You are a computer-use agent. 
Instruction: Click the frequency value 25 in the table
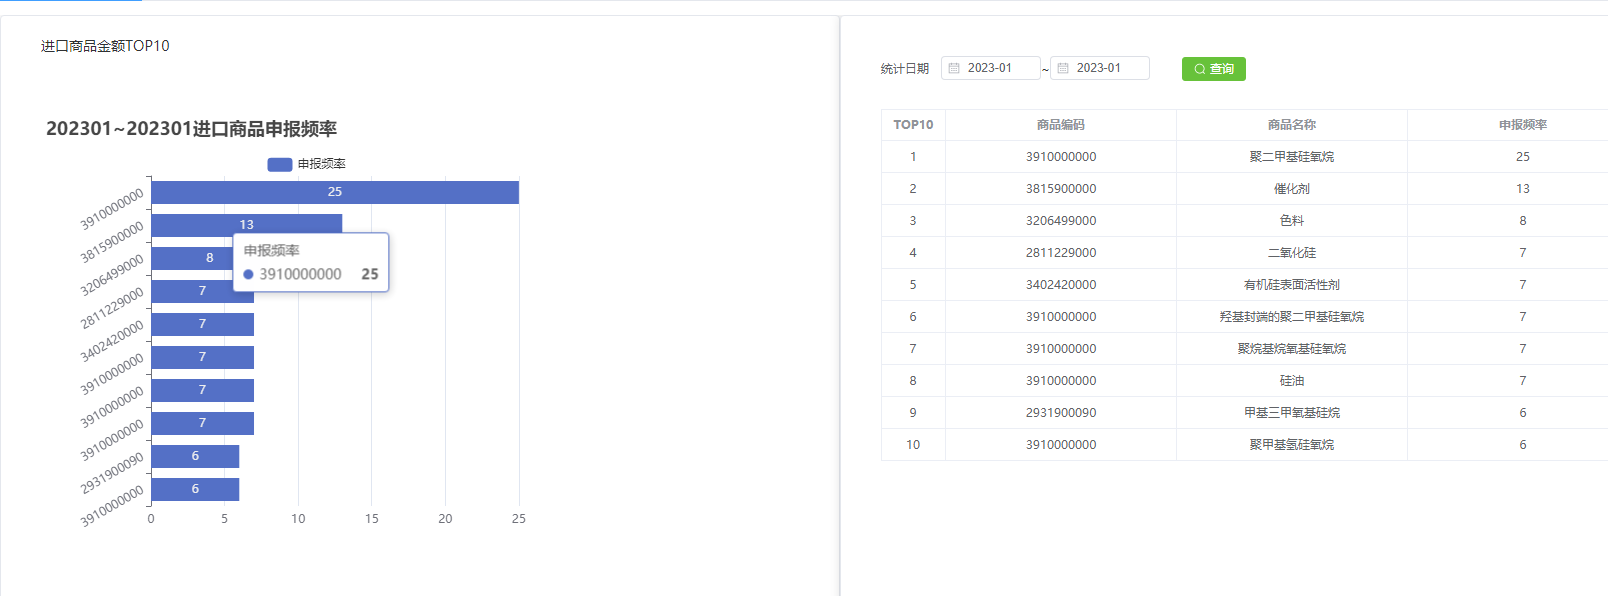[1523, 157]
